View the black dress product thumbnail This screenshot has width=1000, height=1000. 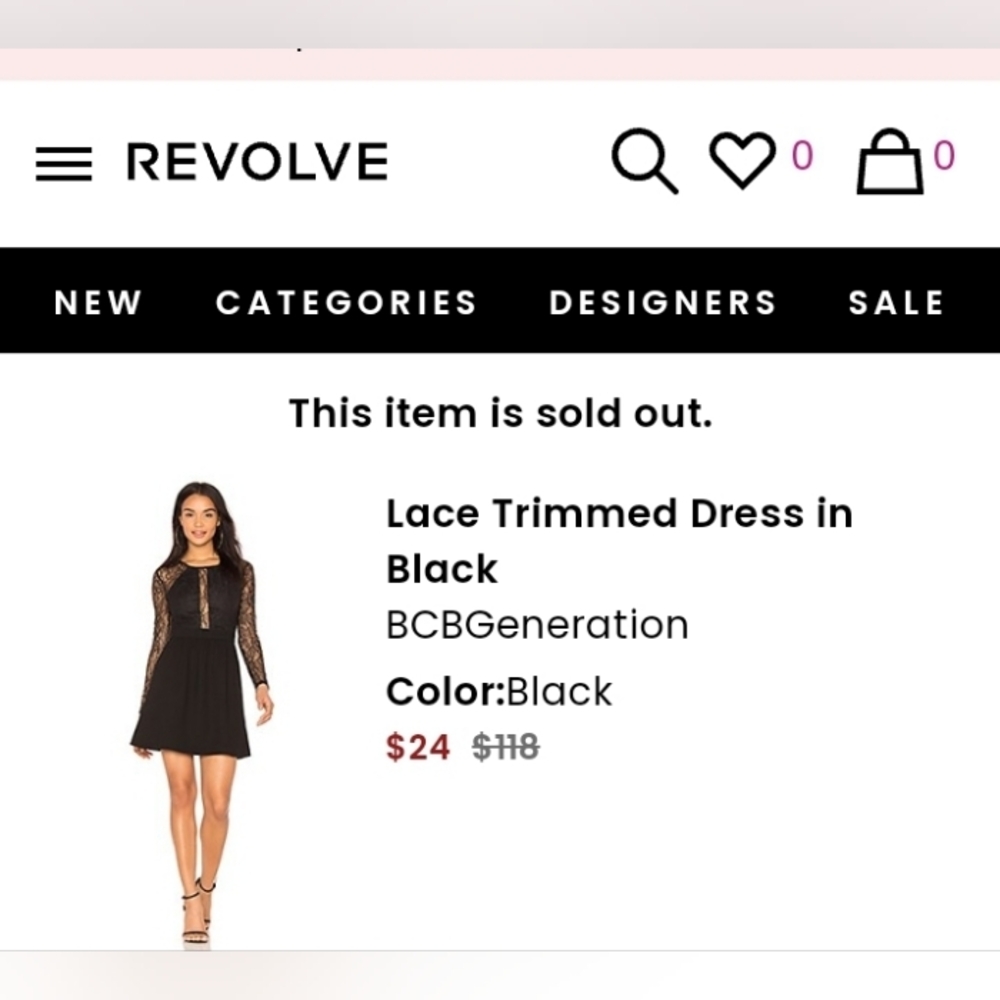(201, 714)
